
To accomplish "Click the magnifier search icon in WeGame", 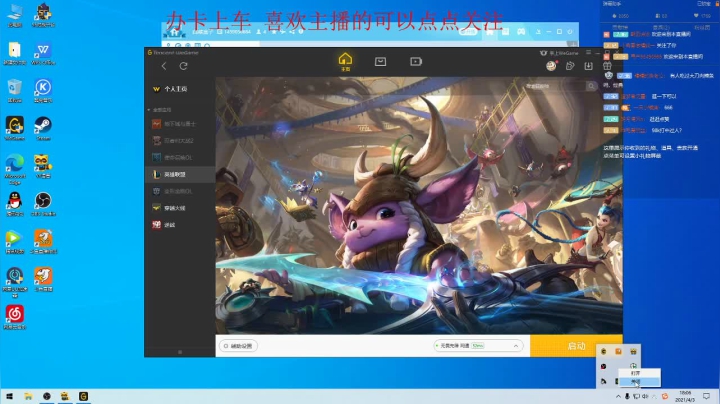I will click(x=591, y=86).
